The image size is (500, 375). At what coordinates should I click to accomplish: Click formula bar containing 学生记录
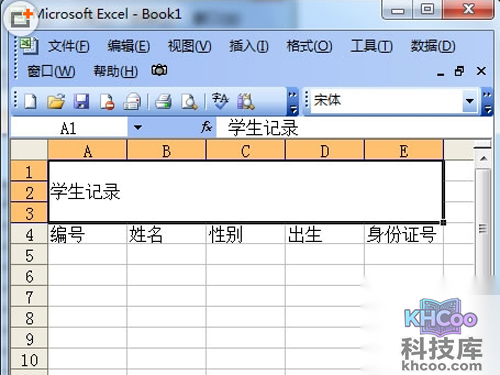354,128
